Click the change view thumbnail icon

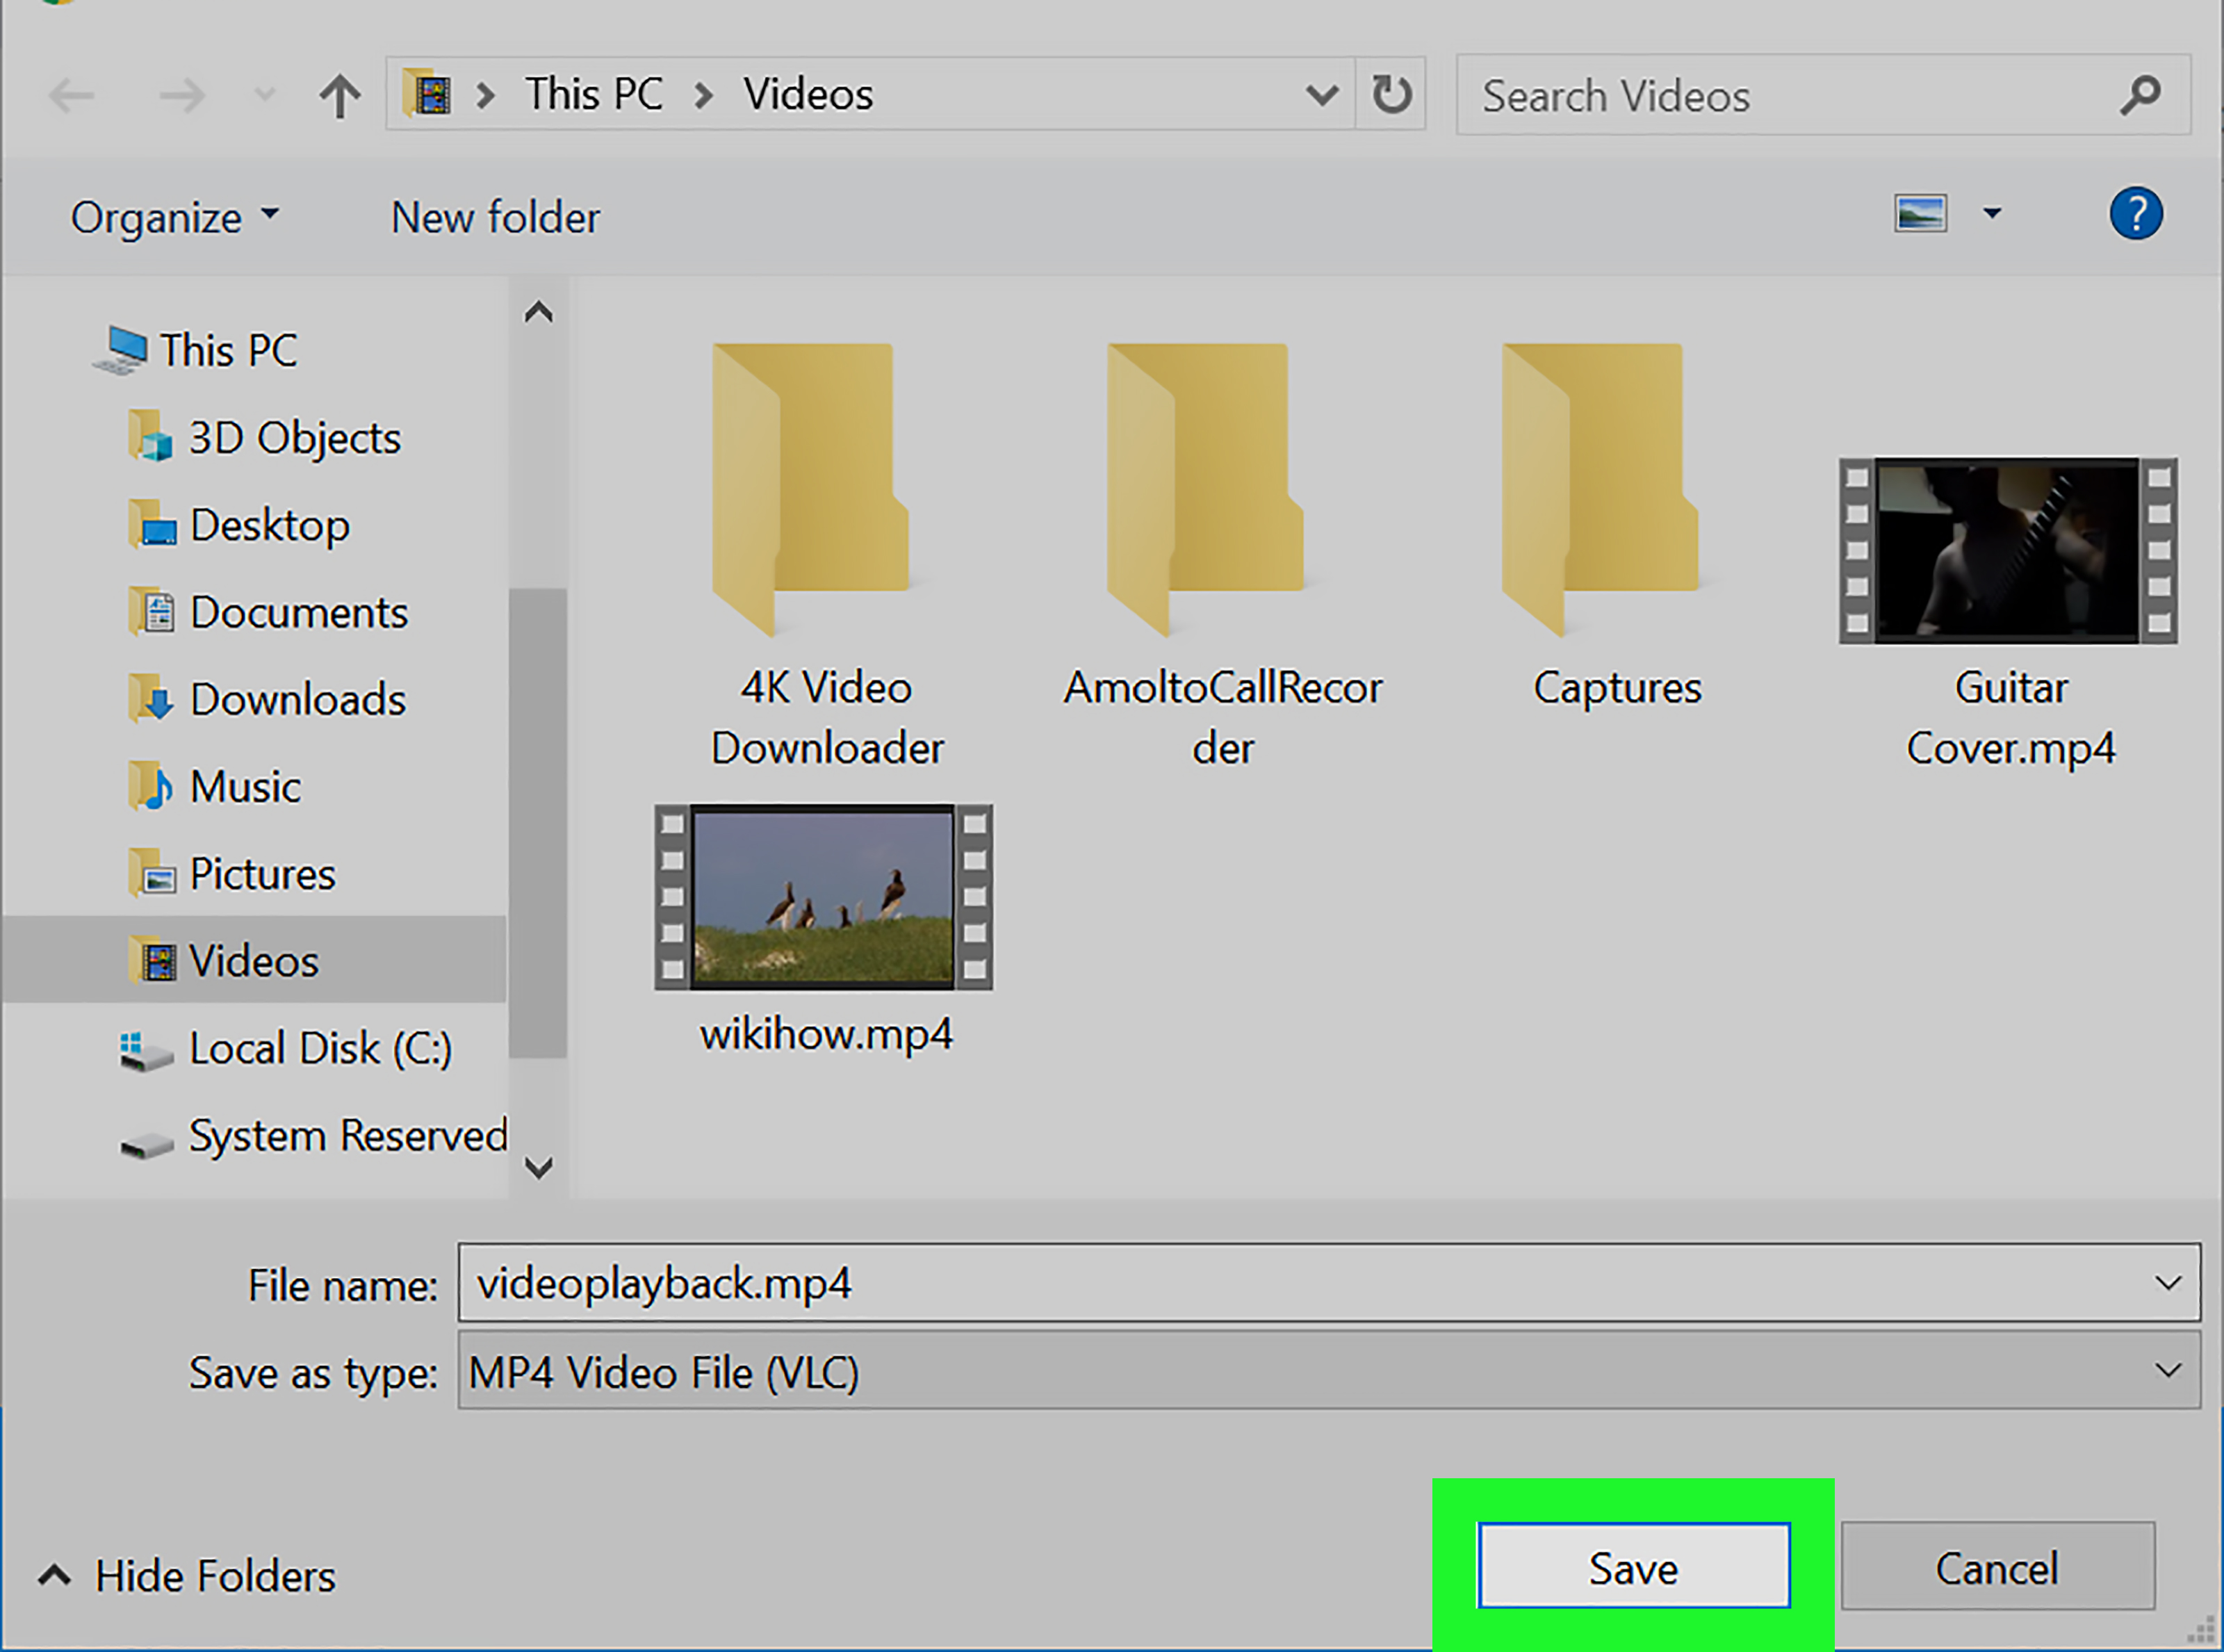tap(1920, 213)
